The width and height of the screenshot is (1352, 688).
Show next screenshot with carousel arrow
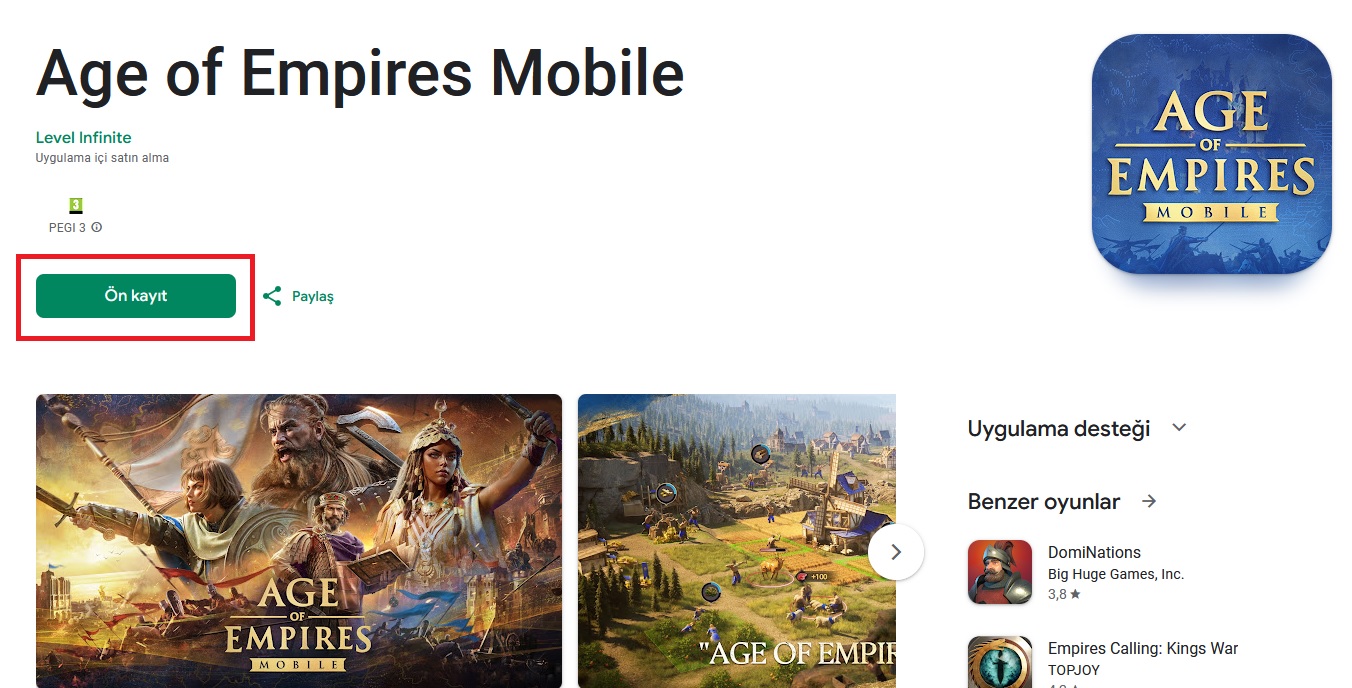[x=896, y=552]
